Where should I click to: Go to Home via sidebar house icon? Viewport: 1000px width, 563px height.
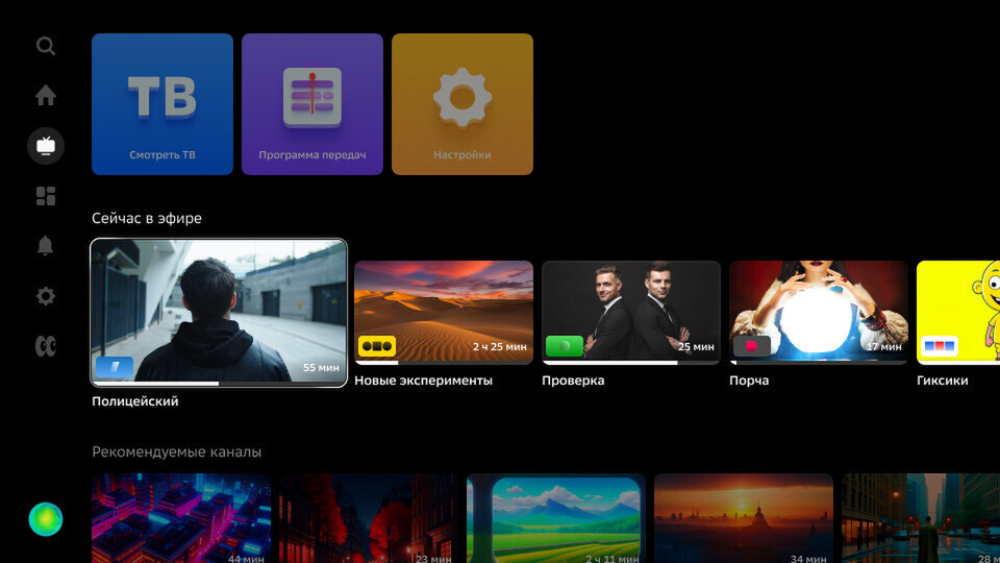tap(45, 95)
